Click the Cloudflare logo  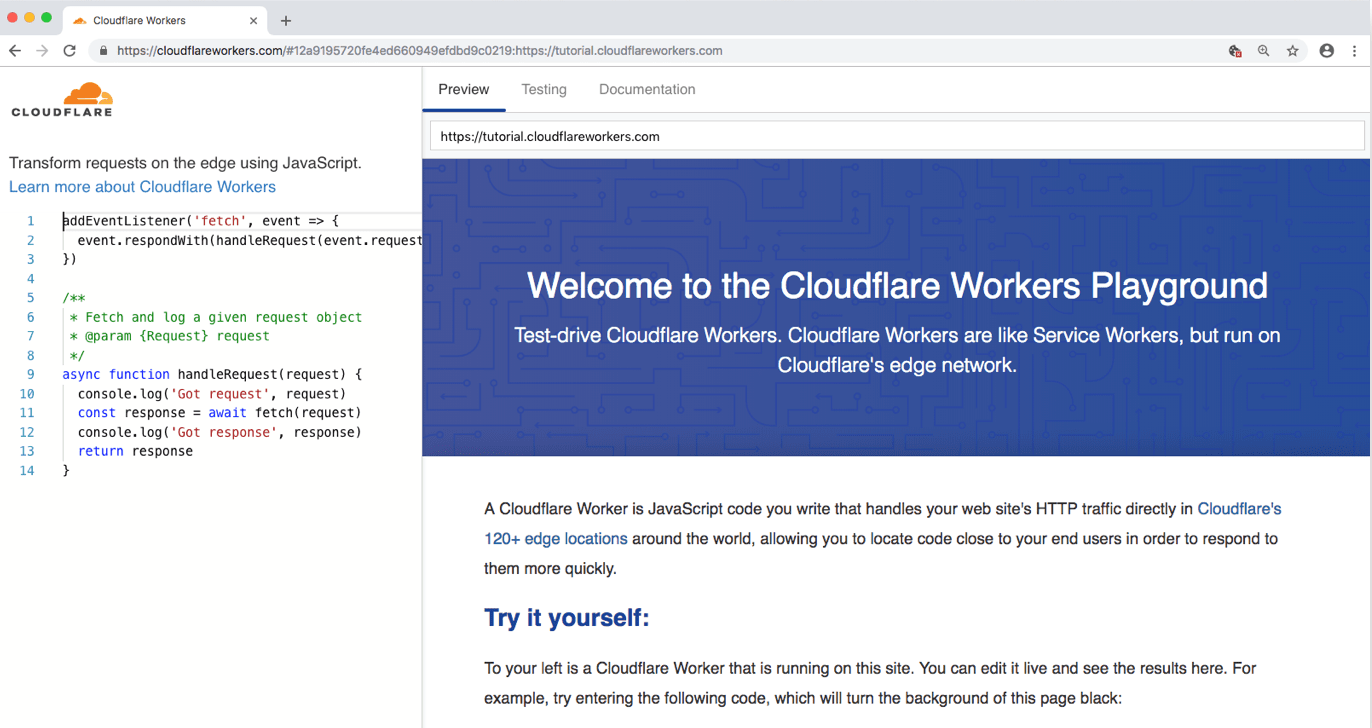62,101
